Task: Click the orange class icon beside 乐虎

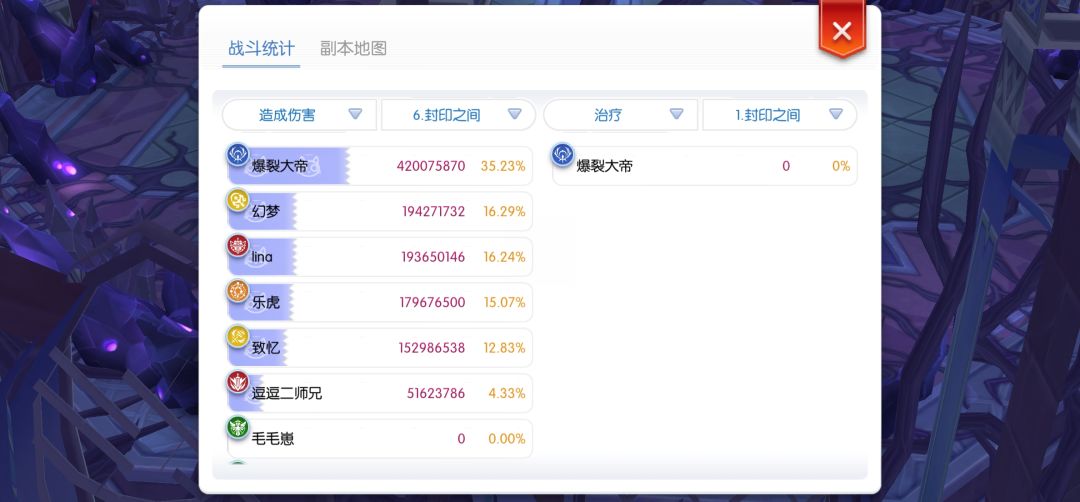Action: click(238, 291)
